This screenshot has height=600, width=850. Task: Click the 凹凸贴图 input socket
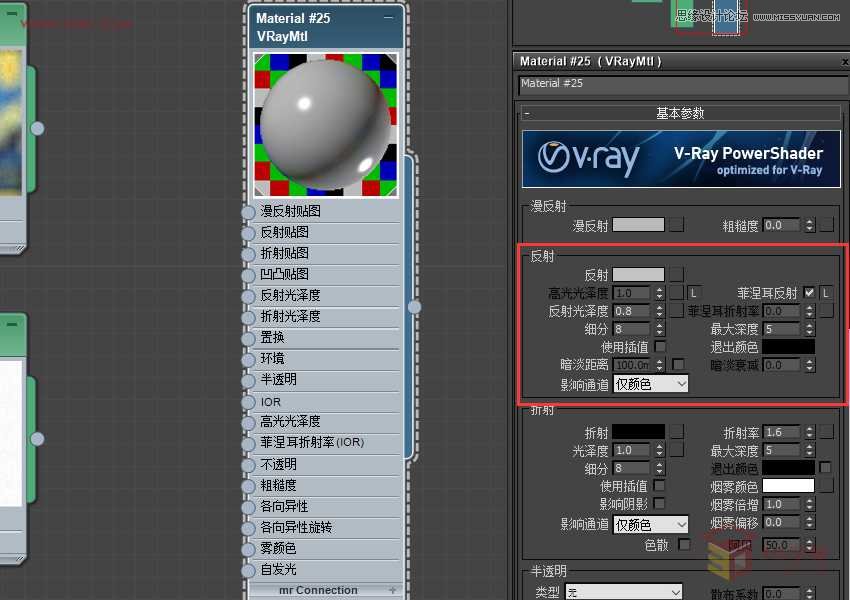click(249, 274)
